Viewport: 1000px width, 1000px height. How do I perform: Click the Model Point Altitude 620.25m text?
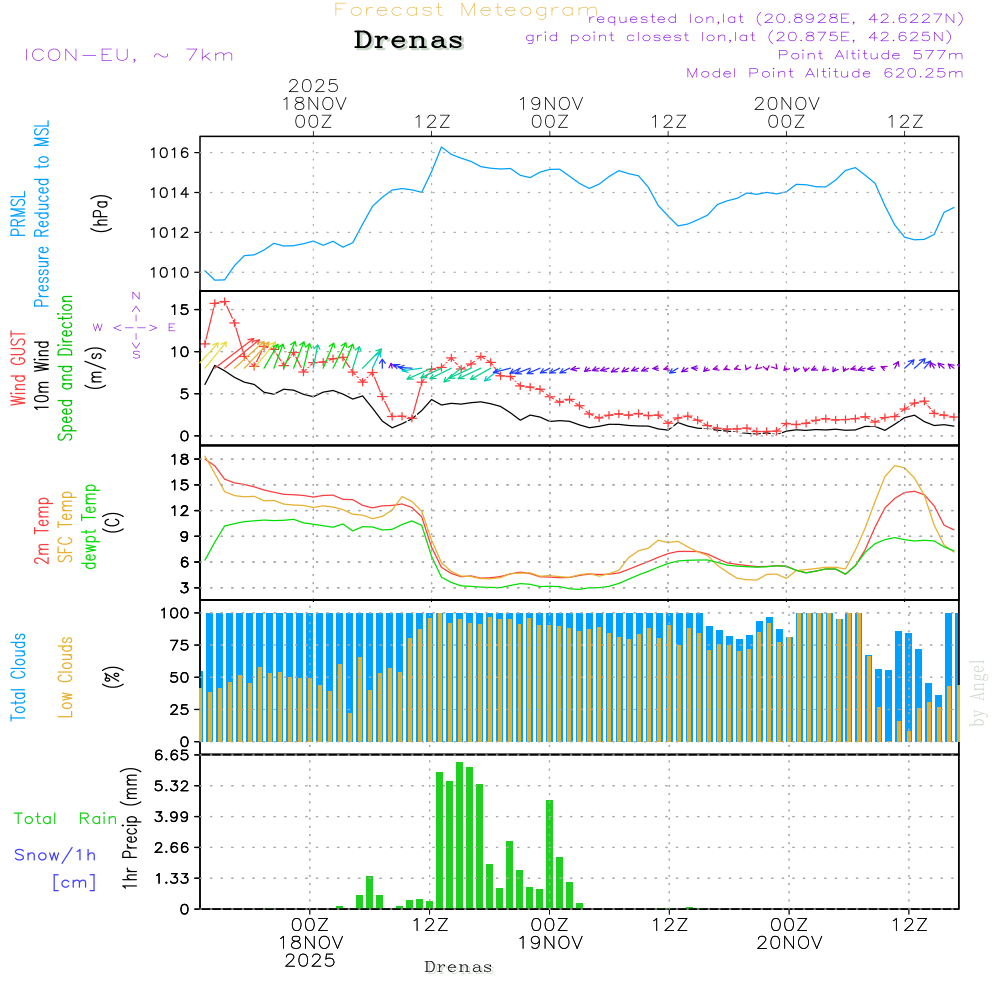[x=824, y=73]
